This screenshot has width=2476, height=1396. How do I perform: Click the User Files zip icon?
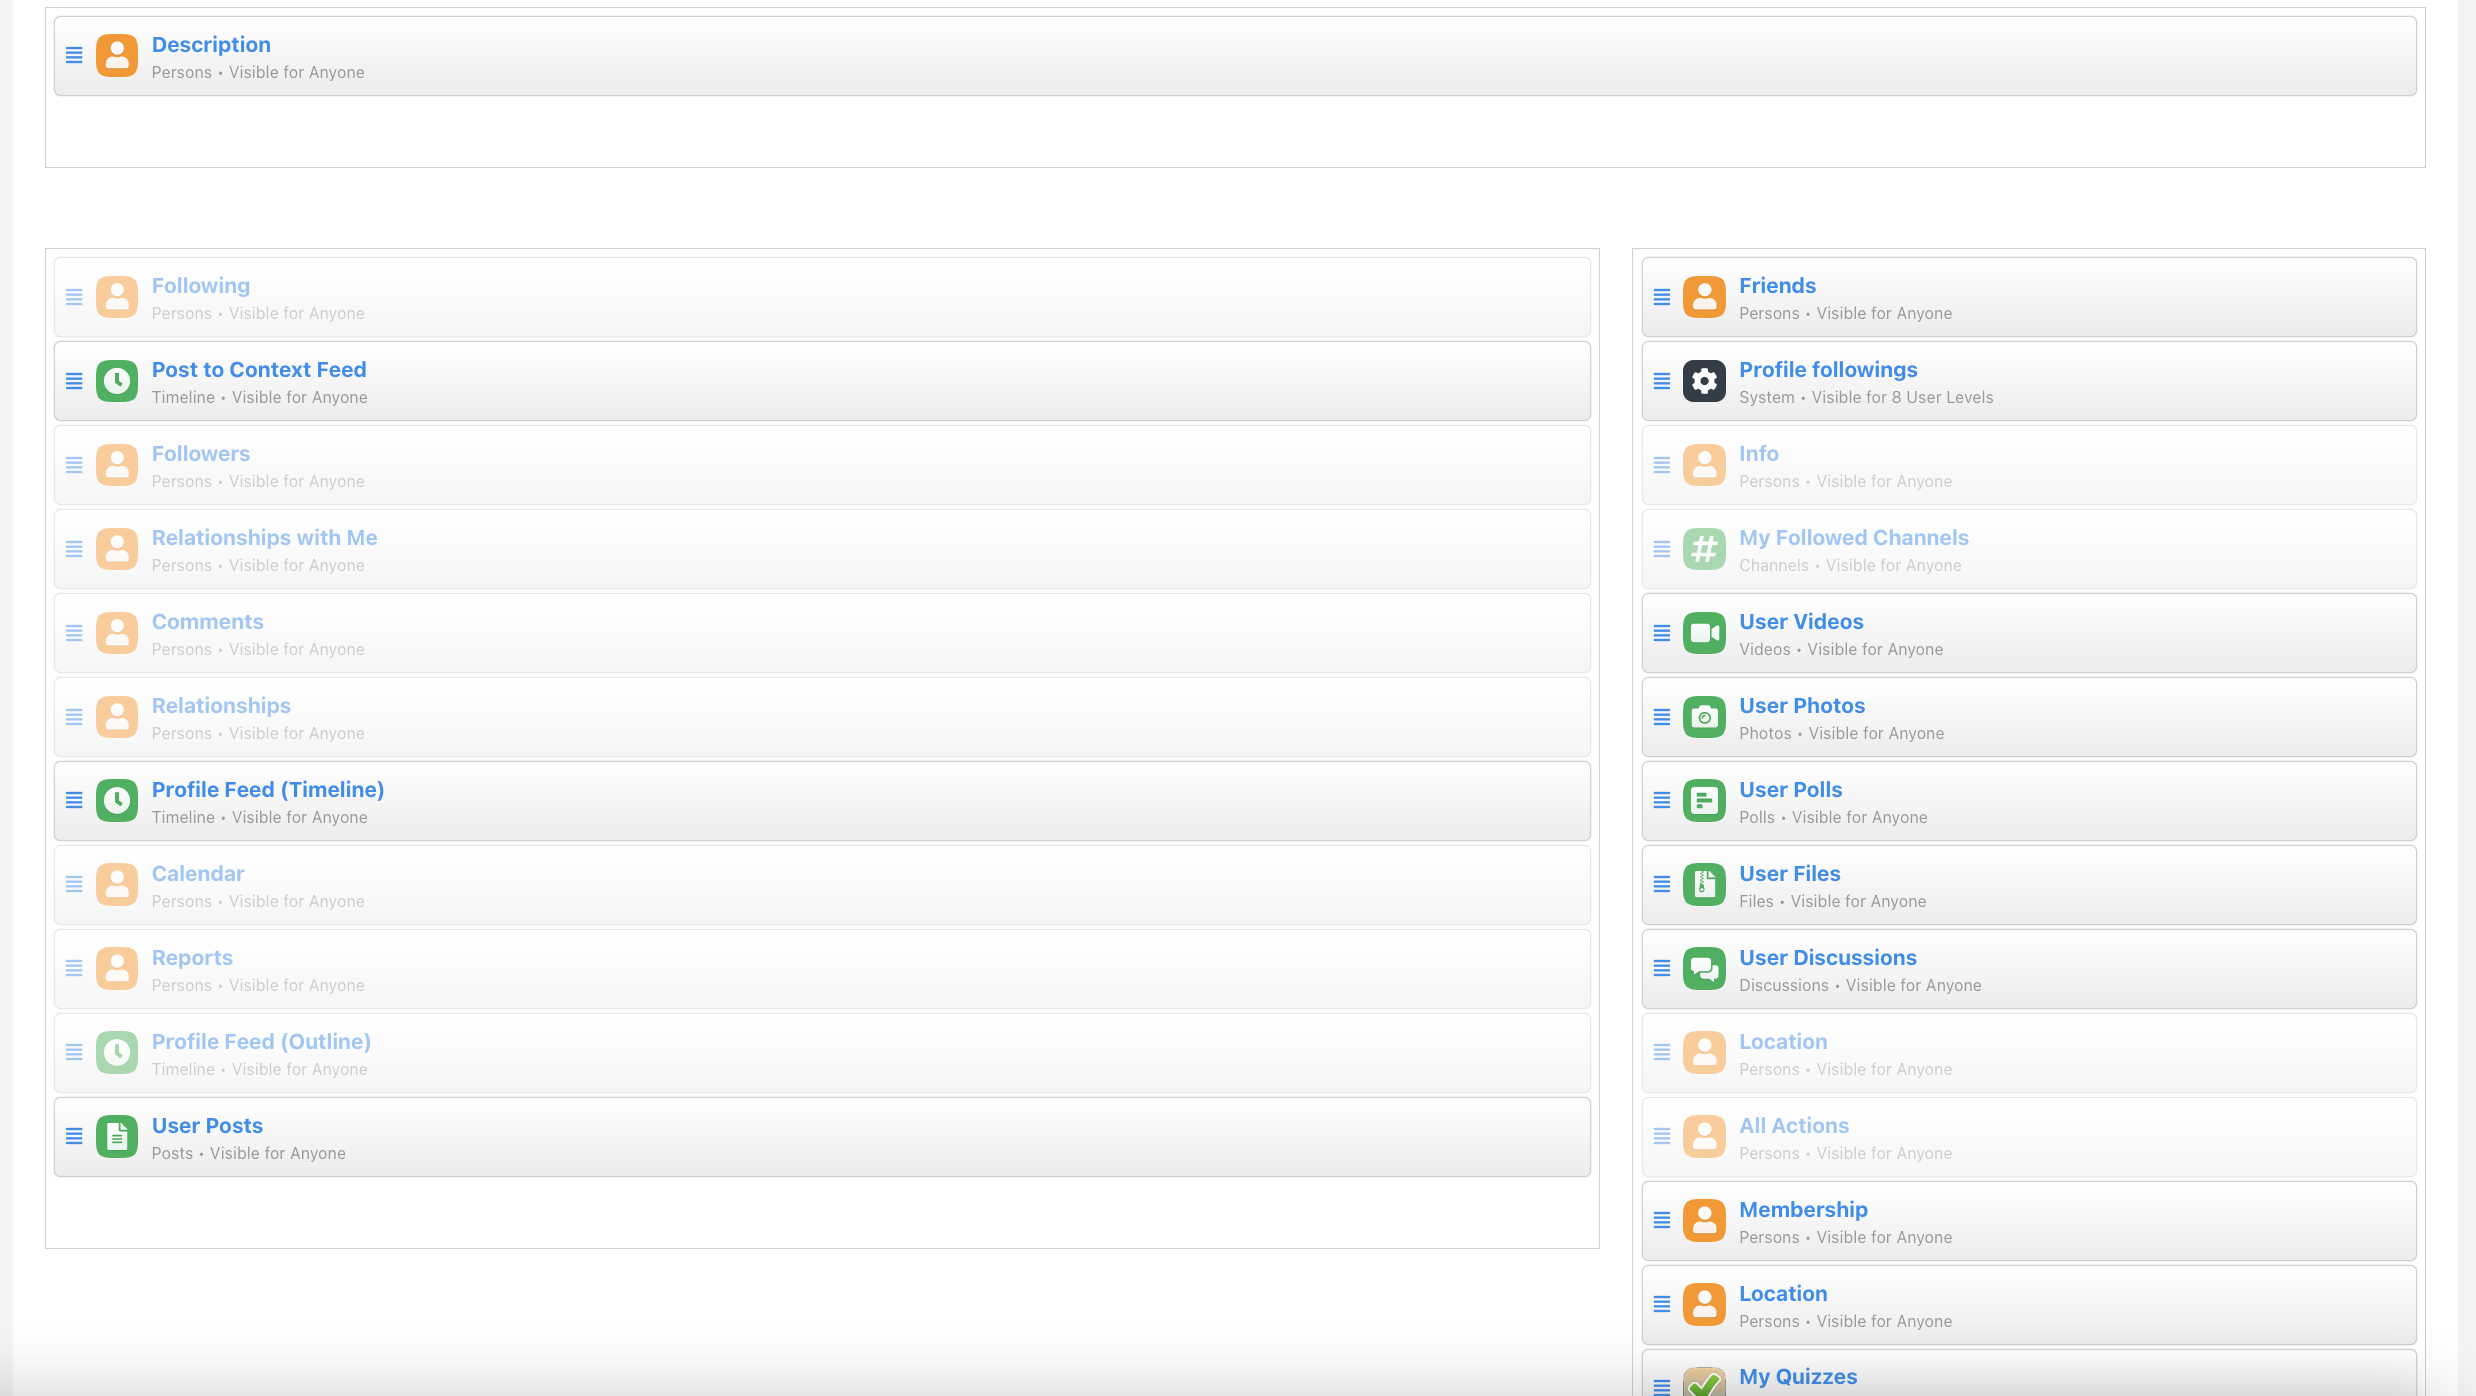tap(1704, 885)
